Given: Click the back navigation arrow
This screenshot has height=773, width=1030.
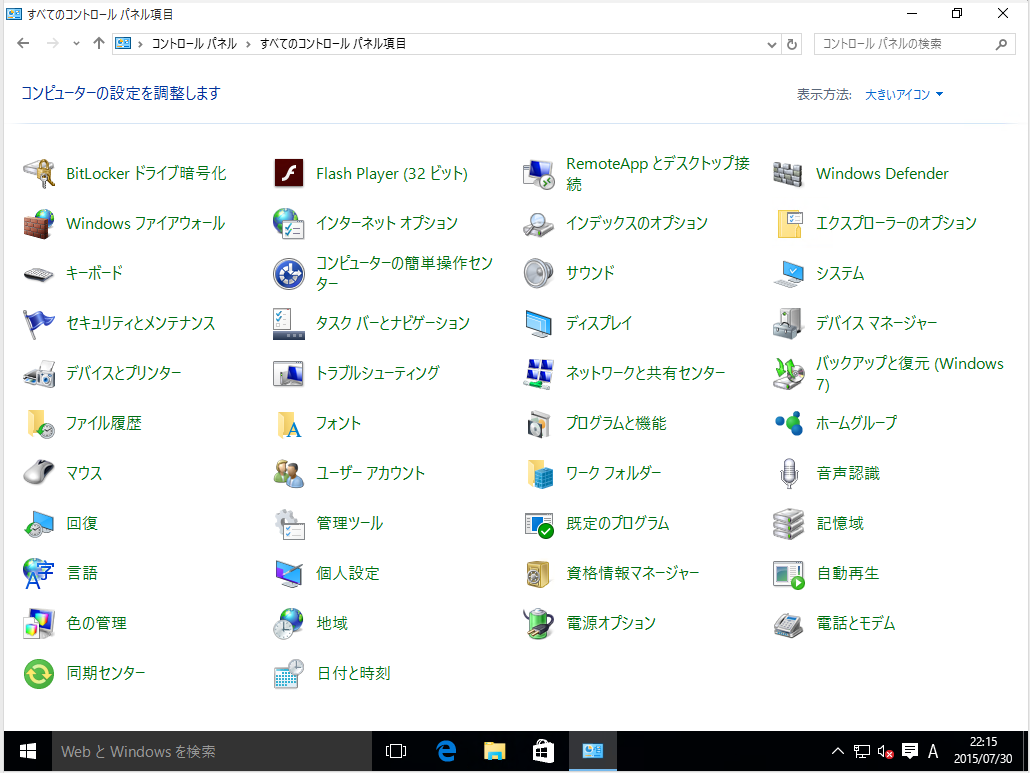Looking at the screenshot, I should click(21, 43).
